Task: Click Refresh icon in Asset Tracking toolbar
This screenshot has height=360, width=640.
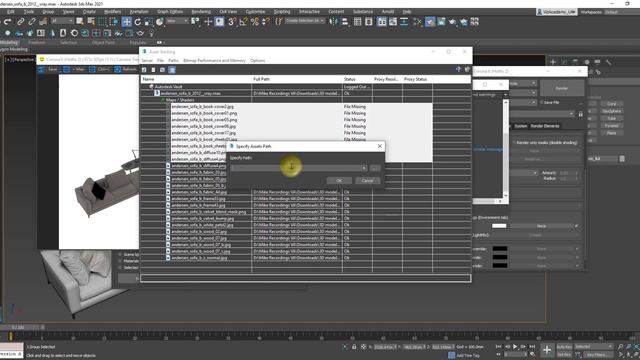Action: 144,70
